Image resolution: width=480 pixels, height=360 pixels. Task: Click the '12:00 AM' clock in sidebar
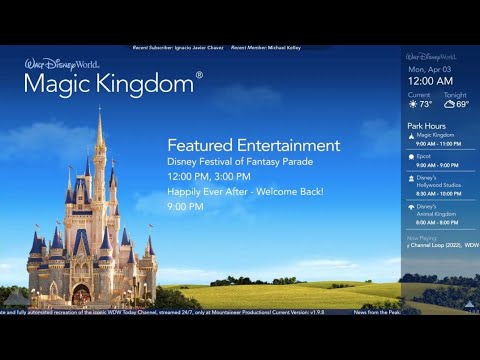[x=430, y=81]
